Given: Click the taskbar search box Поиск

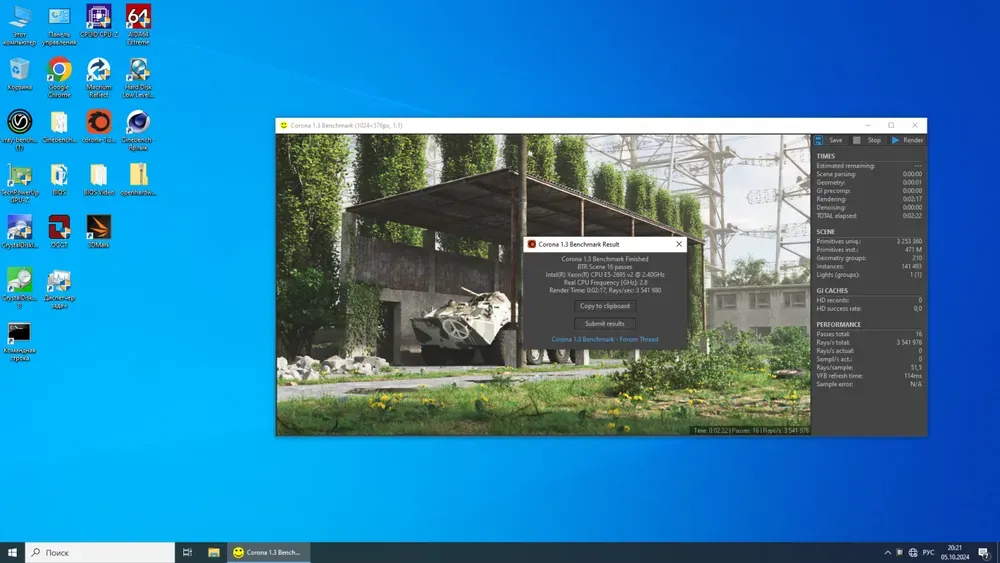Looking at the screenshot, I should 100,552.
